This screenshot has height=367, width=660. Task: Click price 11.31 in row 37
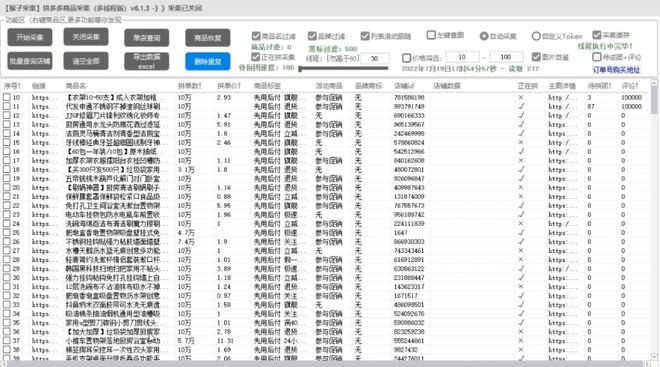[225, 340]
